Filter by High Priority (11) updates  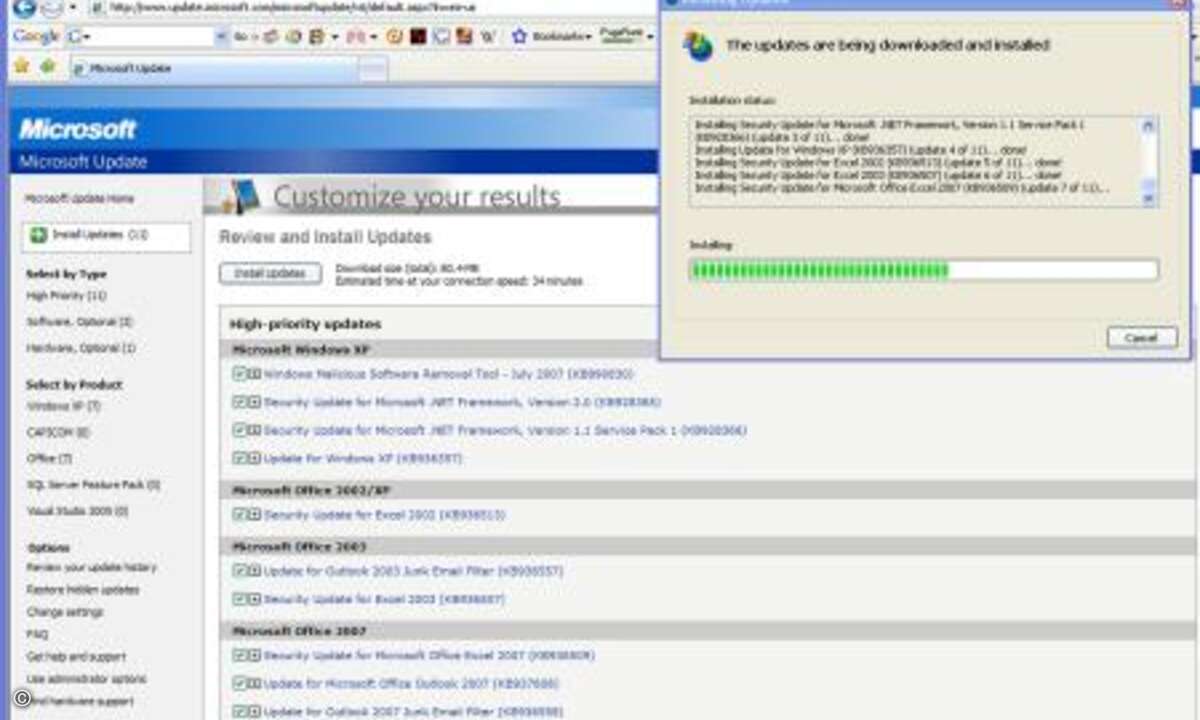coord(66,296)
